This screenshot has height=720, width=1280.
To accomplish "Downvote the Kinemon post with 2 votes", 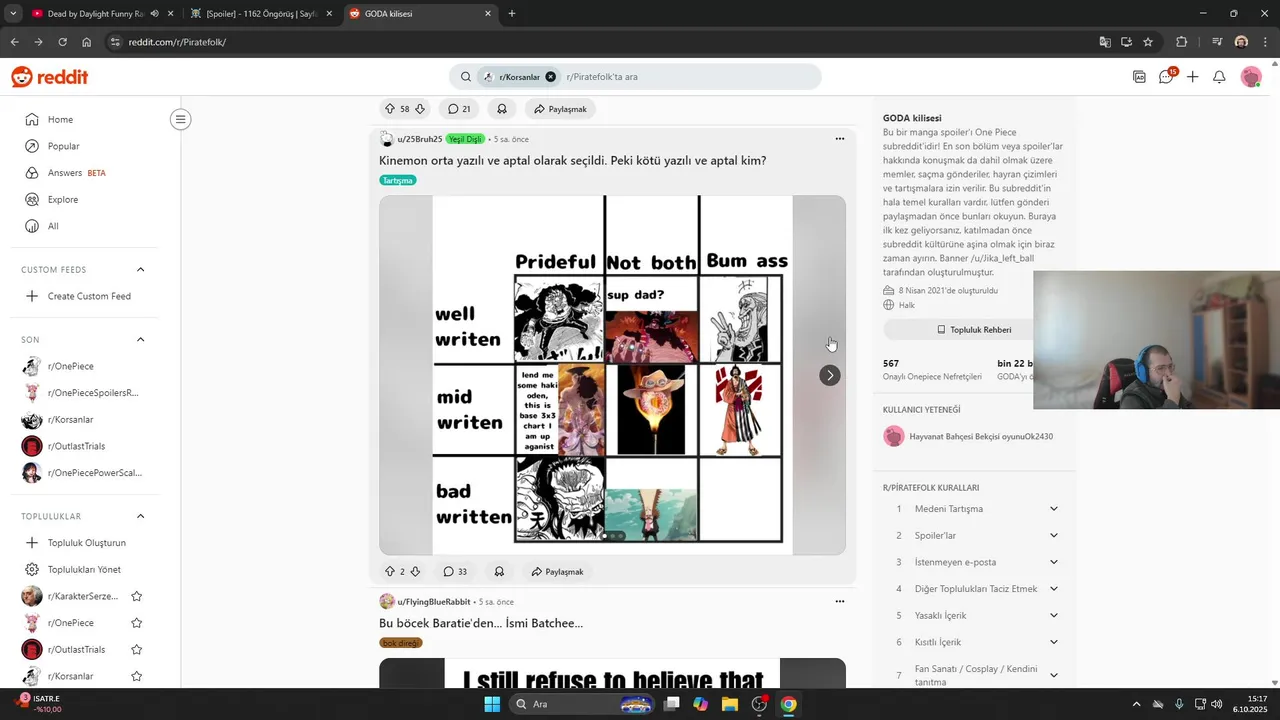I will (415, 572).
